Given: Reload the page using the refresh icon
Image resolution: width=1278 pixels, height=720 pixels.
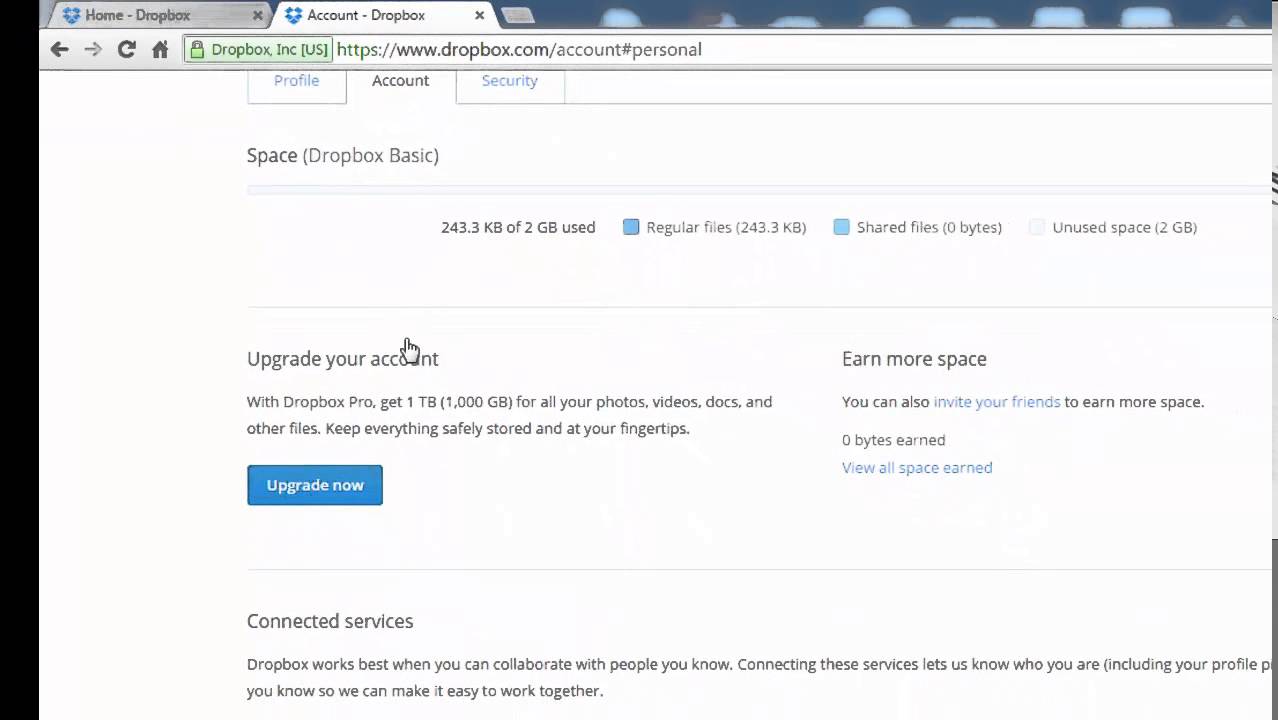Looking at the screenshot, I should (x=126, y=49).
